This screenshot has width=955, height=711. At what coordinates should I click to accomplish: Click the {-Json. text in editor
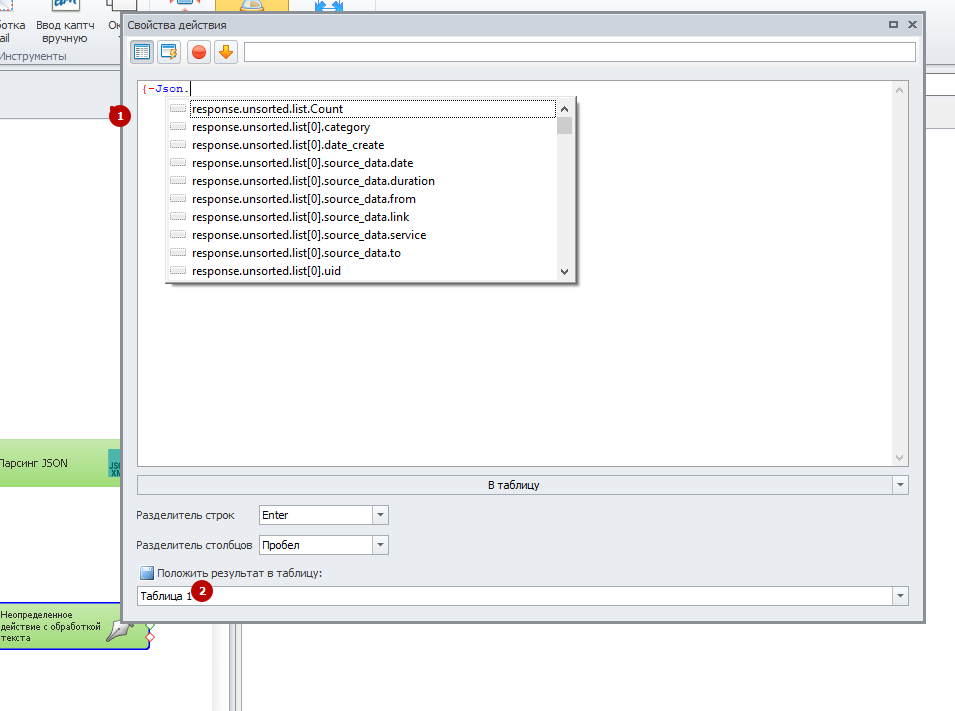tap(166, 89)
